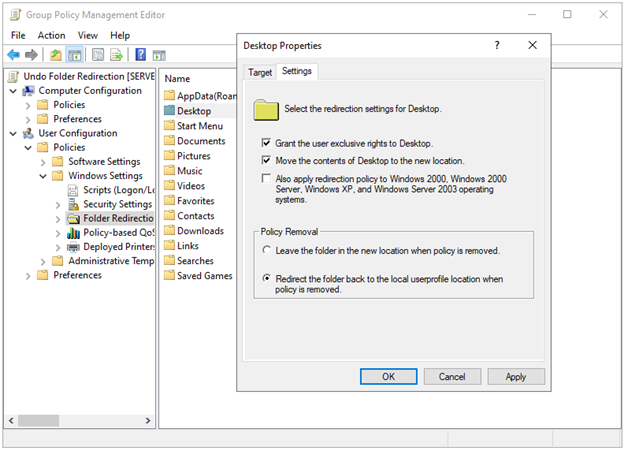624x451 pixels.
Task: Select the Policy-based QoS chart icon
Action: (74, 232)
